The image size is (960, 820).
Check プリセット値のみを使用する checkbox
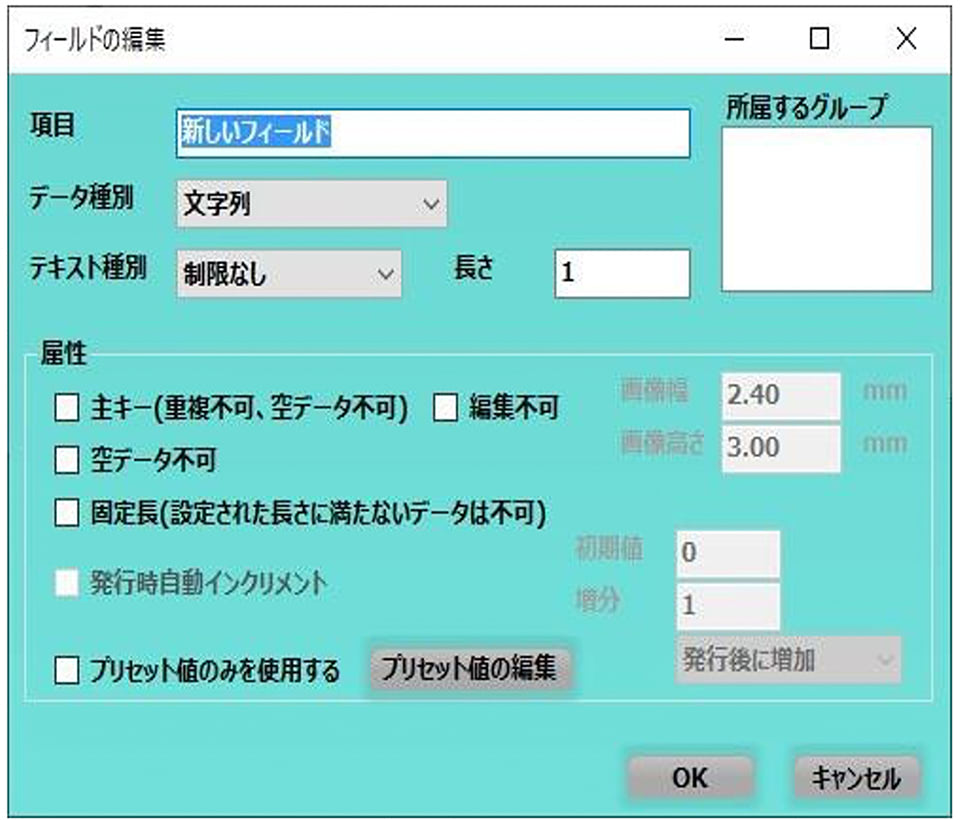tap(66, 669)
